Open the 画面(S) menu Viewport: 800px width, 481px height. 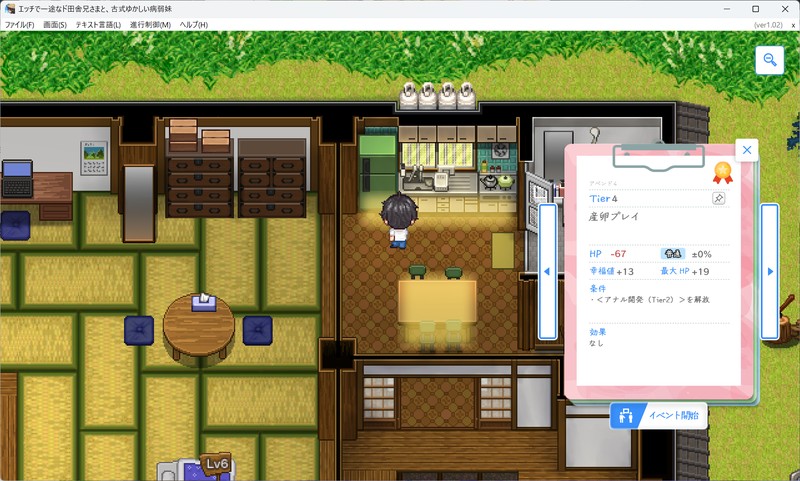click(55, 24)
